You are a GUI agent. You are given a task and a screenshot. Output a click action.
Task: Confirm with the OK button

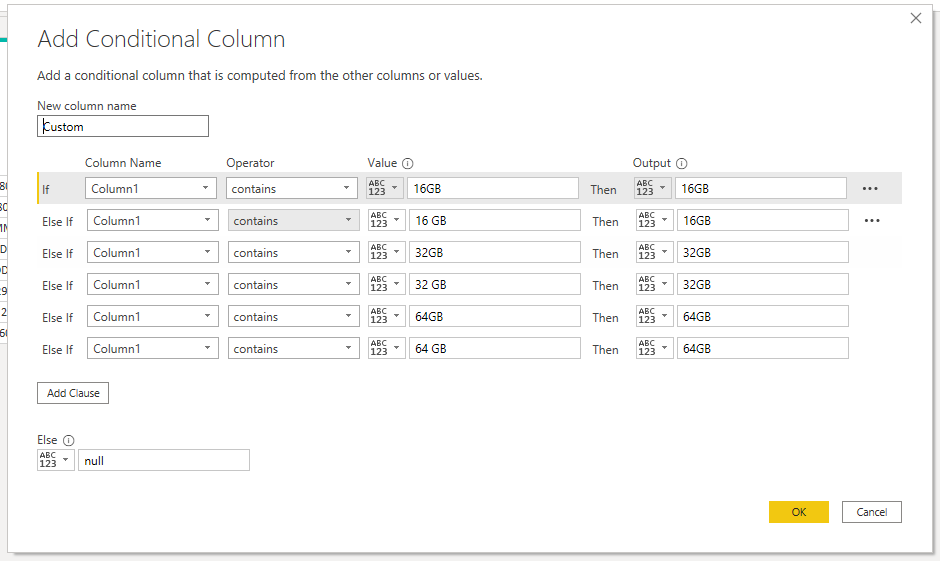tap(799, 512)
